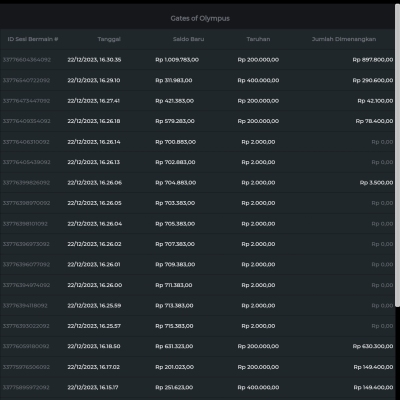Select date 22/12/2023, 16.26.05
The width and height of the screenshot is (400, 400).
[94, 203]
